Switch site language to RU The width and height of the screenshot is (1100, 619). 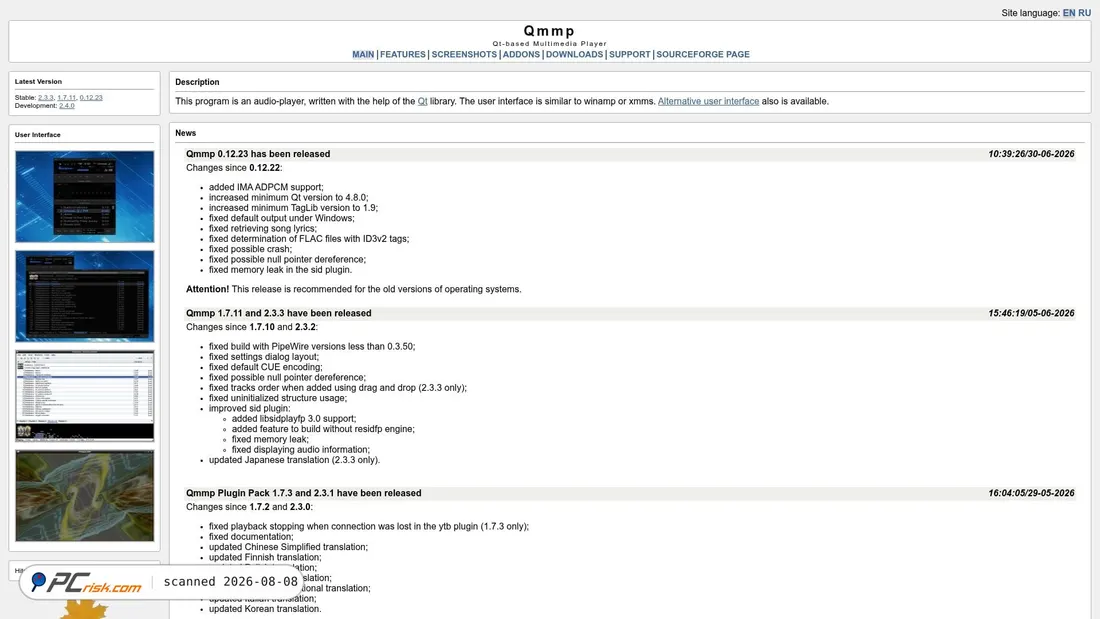tap(1085, 13)
